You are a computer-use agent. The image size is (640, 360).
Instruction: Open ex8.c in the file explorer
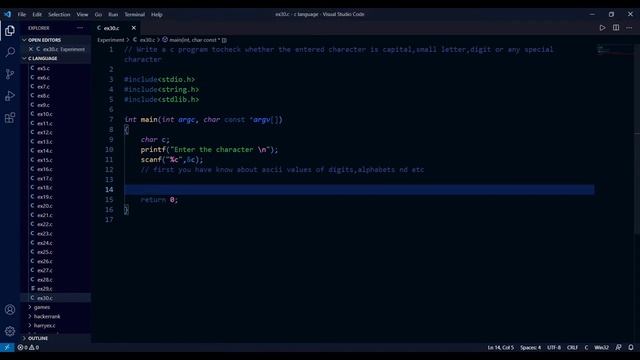pyautogui.click(x=43, y=96)
